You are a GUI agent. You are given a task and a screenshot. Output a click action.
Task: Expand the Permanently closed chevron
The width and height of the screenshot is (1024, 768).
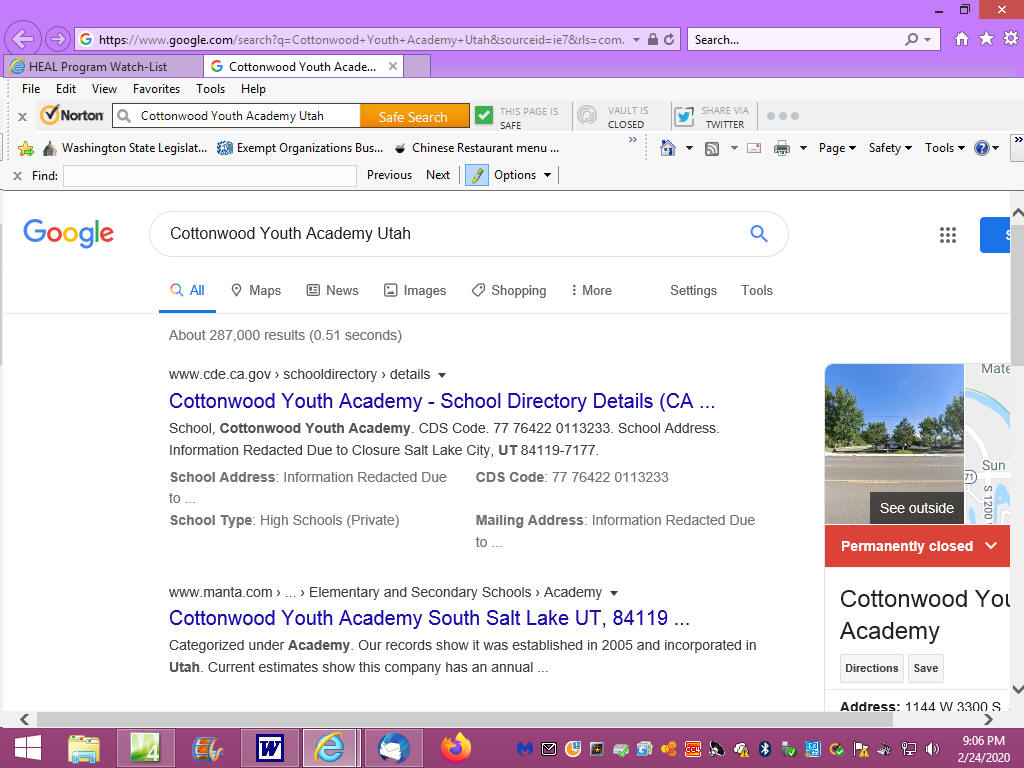[x=991, y=545]
